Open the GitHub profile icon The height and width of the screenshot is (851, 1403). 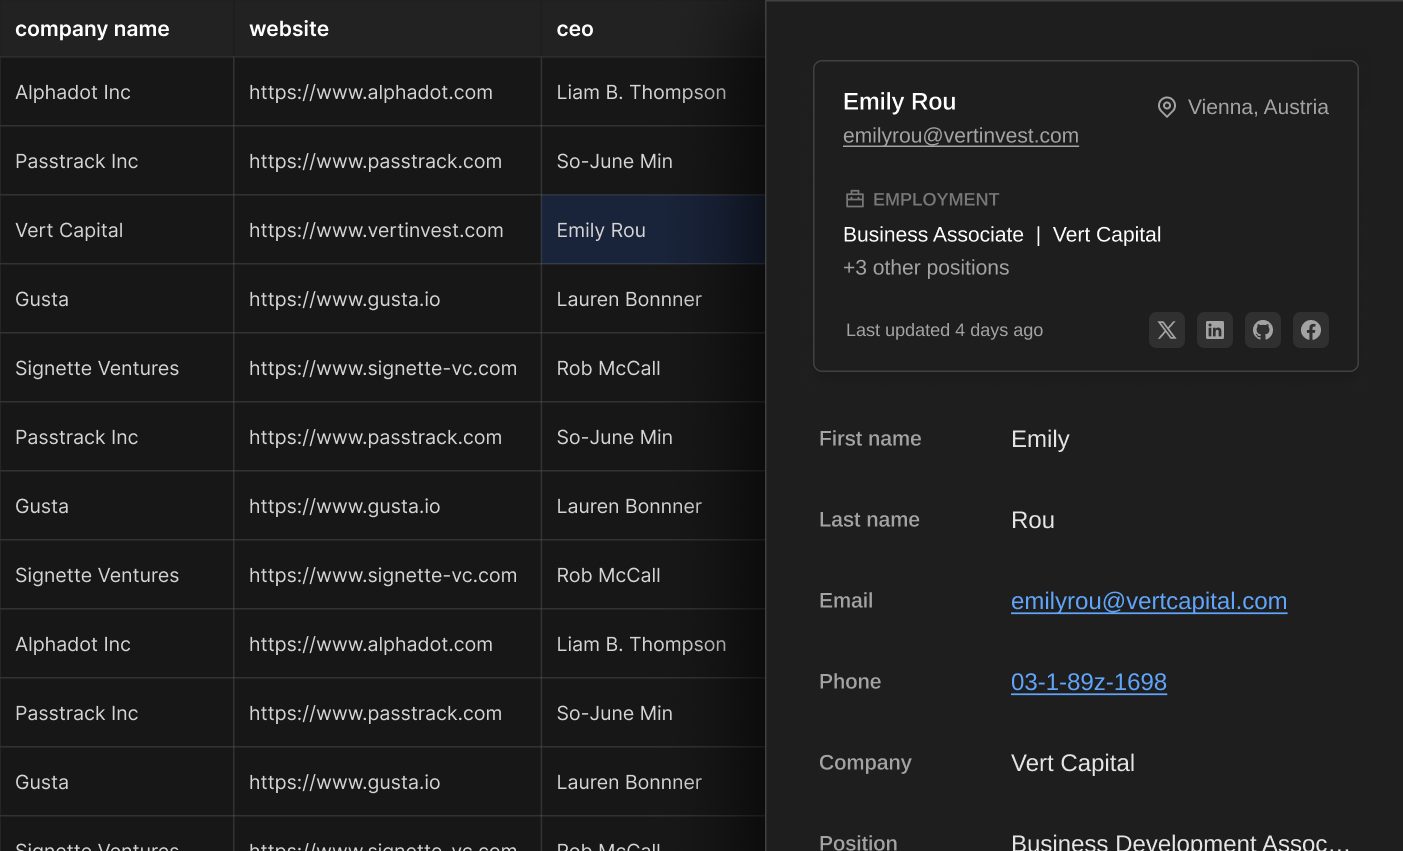pos(1262,330)
